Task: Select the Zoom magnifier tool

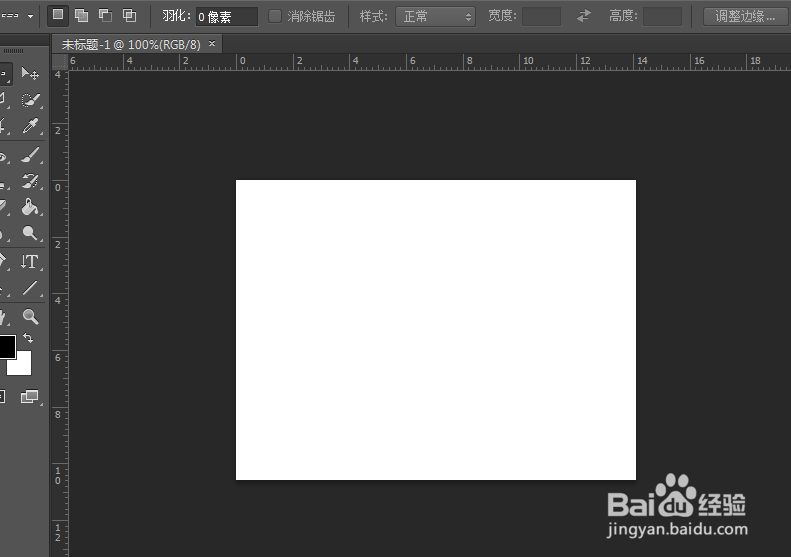Action: (x=30, y=316)
